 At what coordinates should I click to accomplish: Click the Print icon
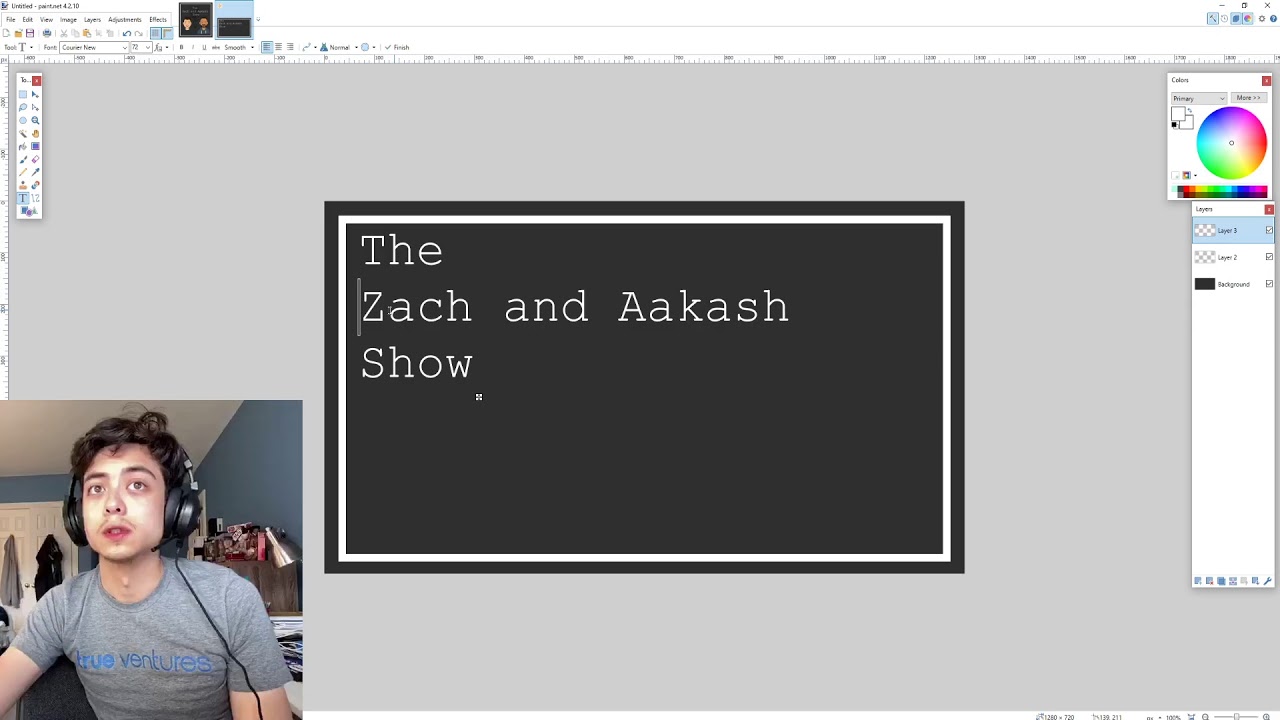coord(47,33)
